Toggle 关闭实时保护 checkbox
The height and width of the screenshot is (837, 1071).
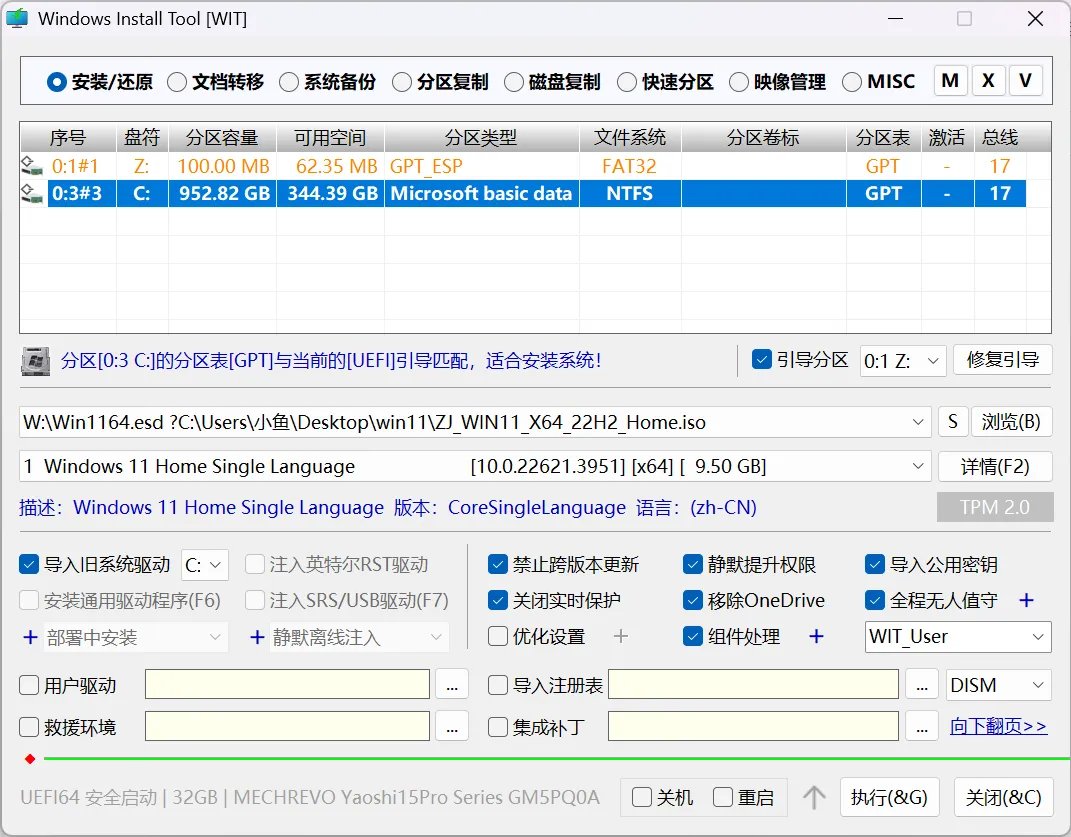498,601
